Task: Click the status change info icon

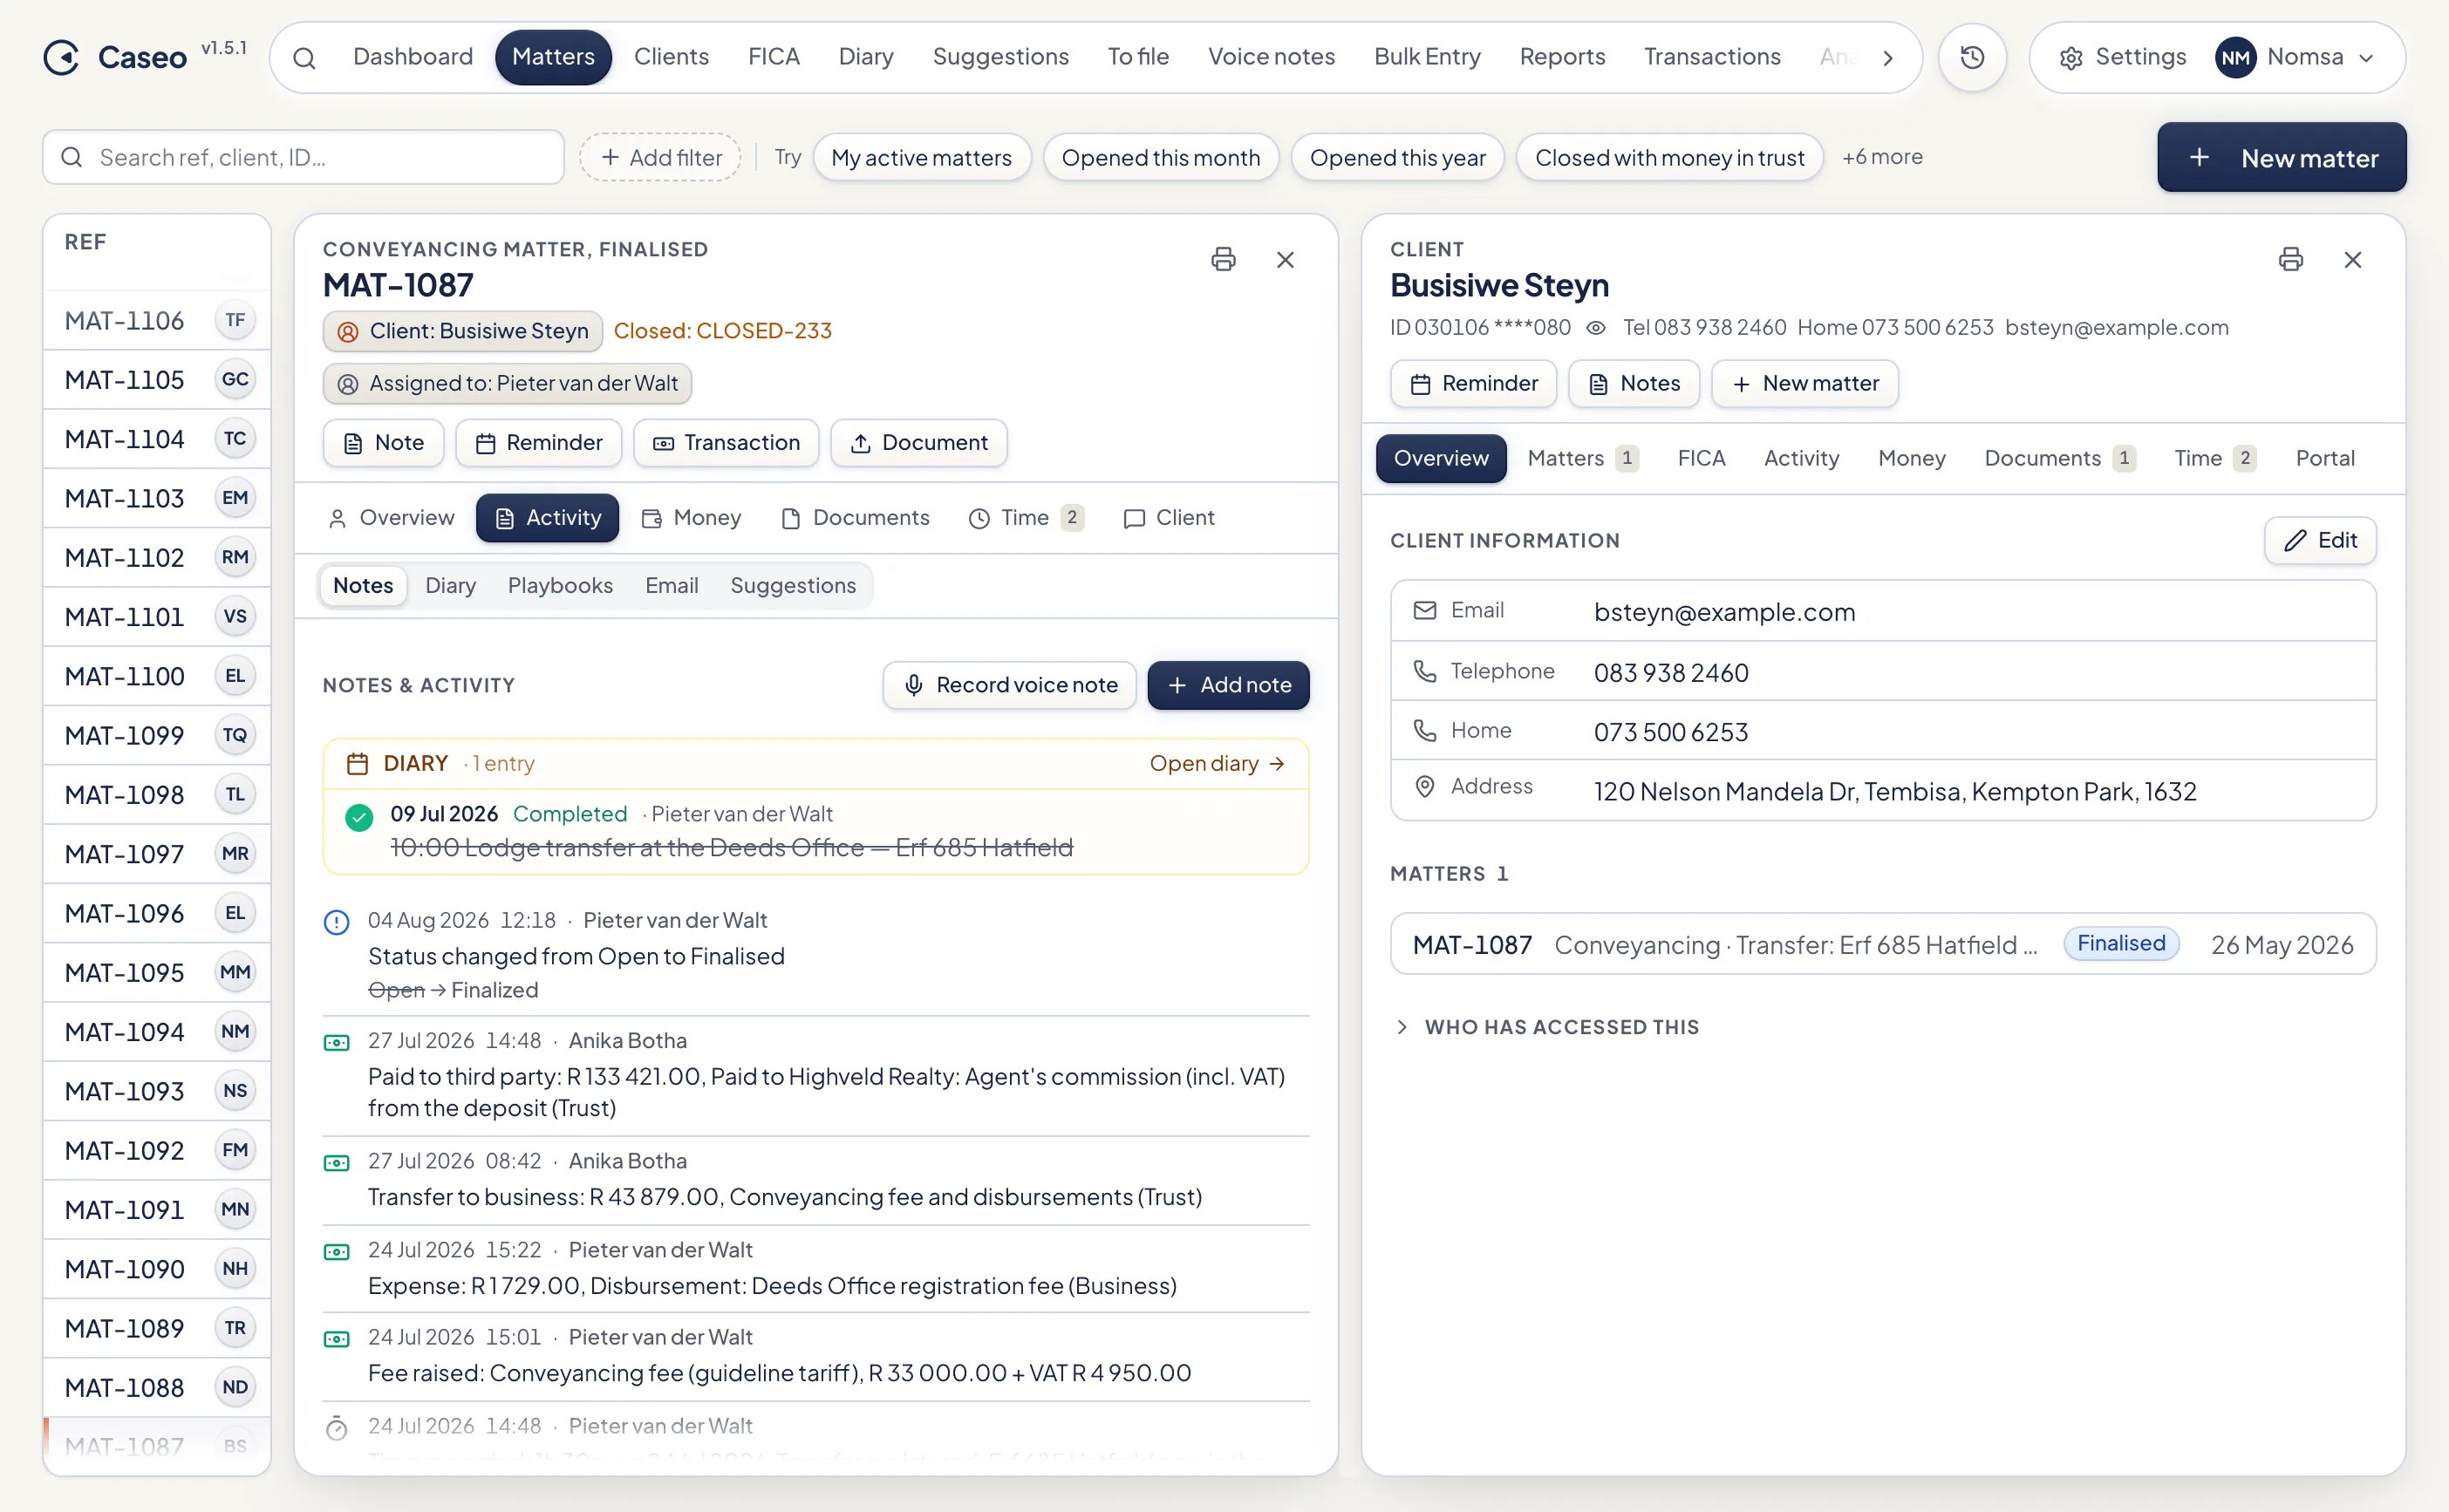Action: [337, 921]
